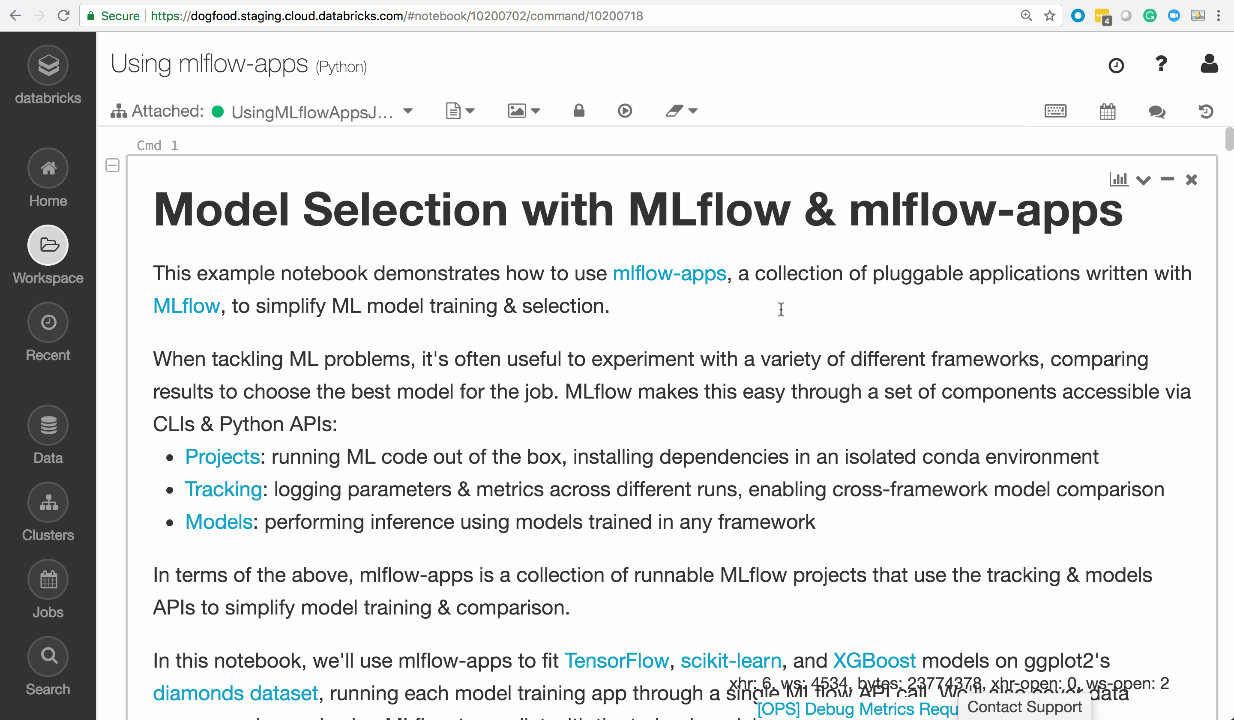The width and height of the screenshot is (1234, 720).
Task: Click the Cmd 1 label
Action: [x=157, y=145]
